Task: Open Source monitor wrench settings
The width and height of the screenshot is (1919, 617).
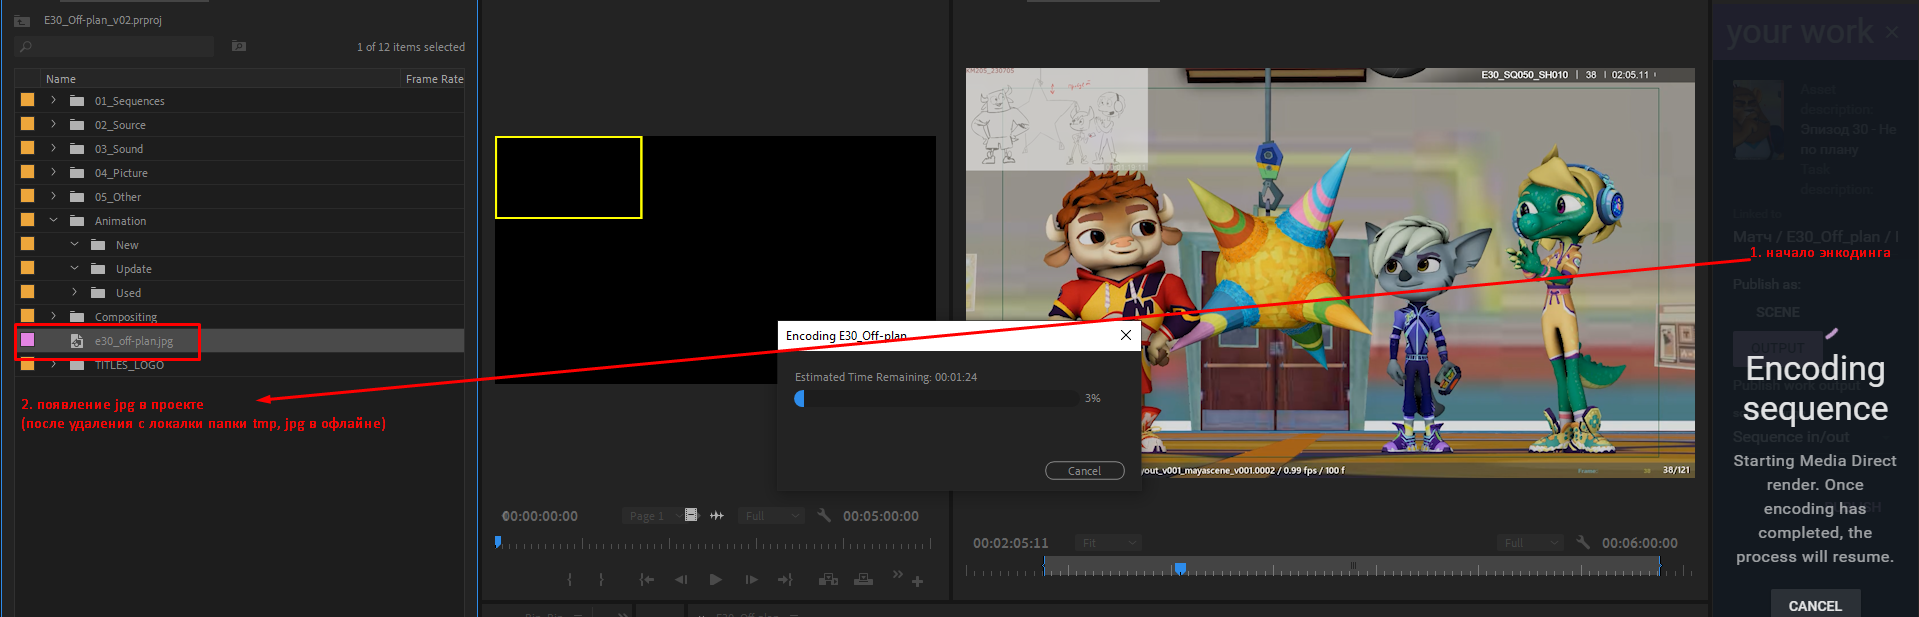Action: (x=824, y=515)
